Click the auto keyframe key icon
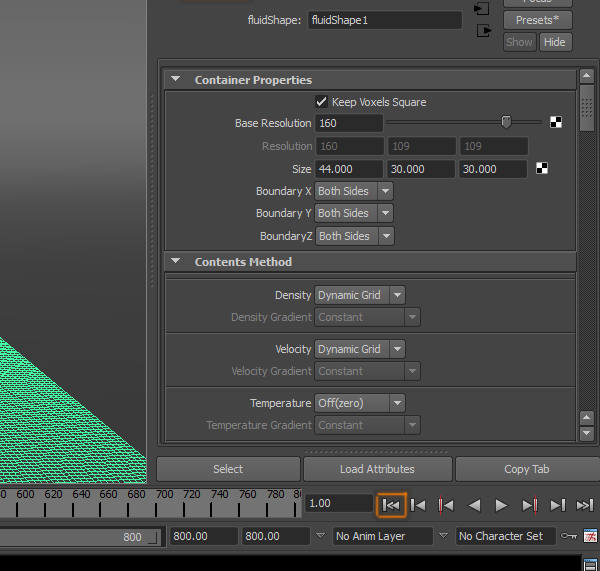This screenshot has width=600, height=571. pyautogui.click(x=569, y=536)
